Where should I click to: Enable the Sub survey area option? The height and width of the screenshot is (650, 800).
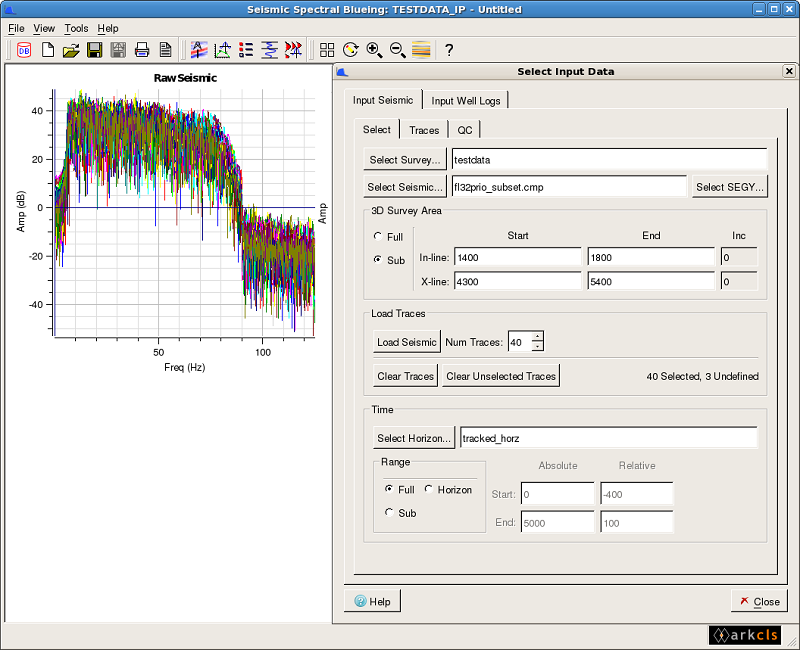pos(379,260)
